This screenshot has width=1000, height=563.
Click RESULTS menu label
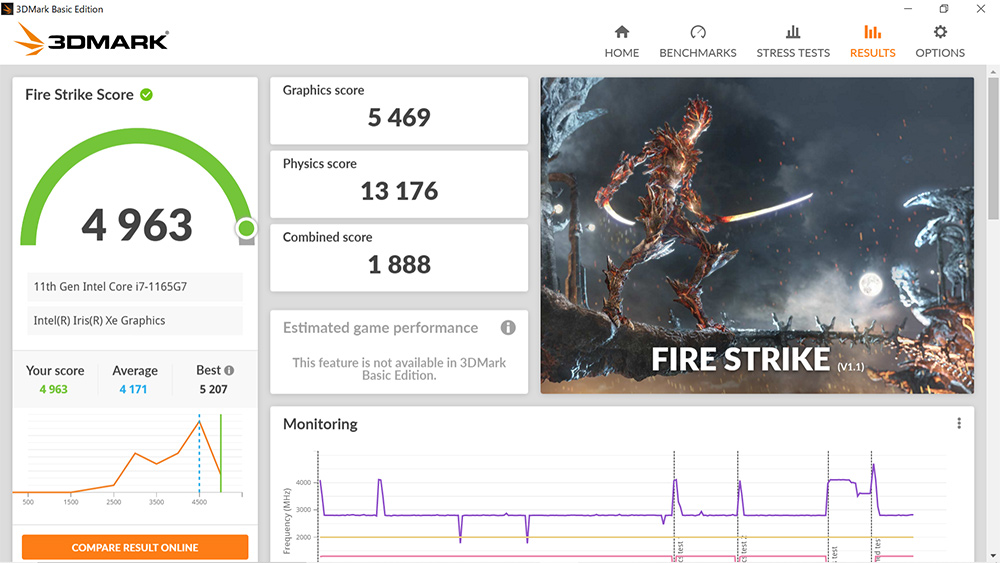click(x=872, y=53)
